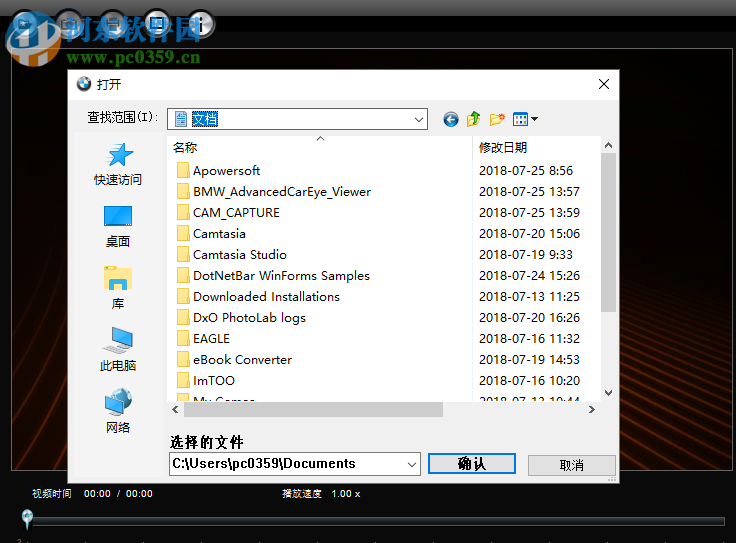This screenshot has height=543, width=736.
Task: Click the BMW icon in dialog title
Action: click(84, 84)
